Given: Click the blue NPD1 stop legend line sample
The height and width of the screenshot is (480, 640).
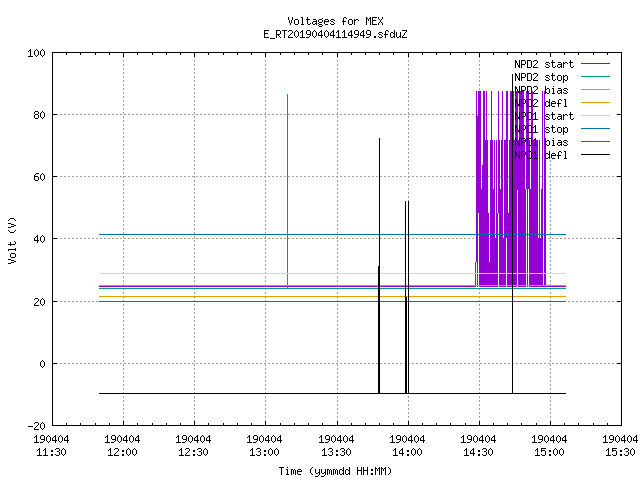Looking at the screenshot, I should click(x=596, y=129).
